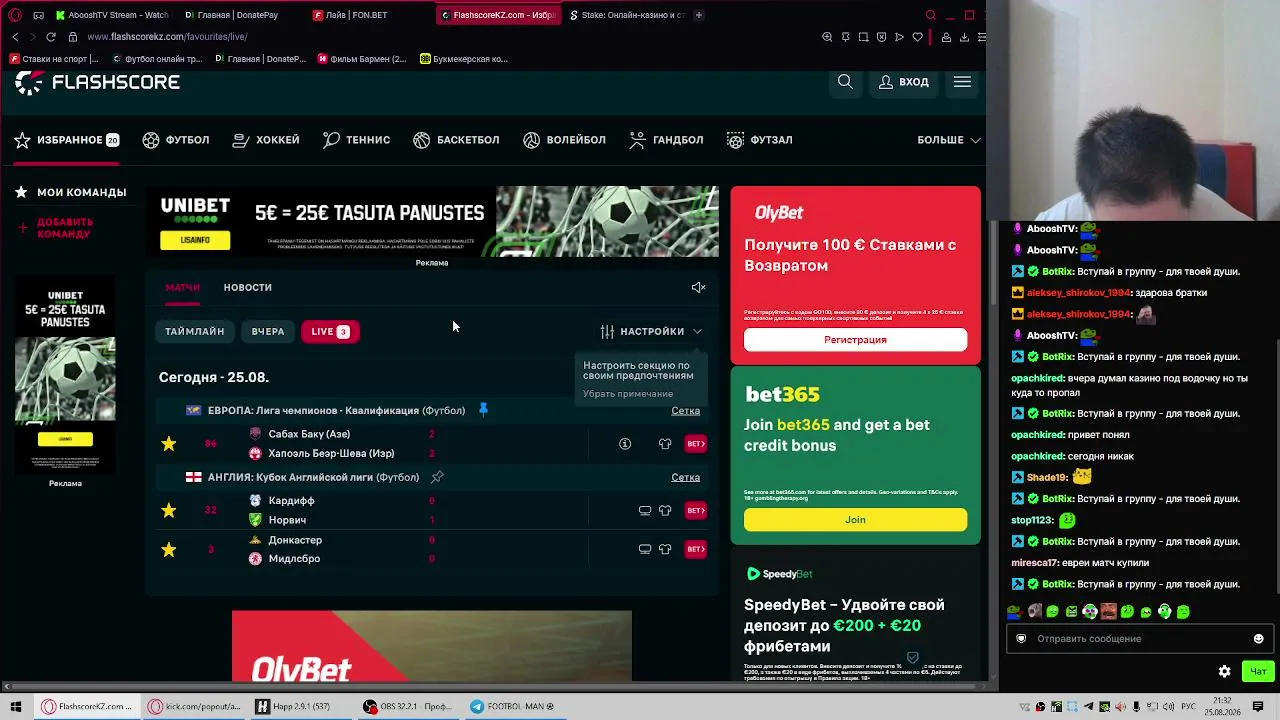Click Добавить команду link
The height and width of the screenshot is (720, 1280).
65,228
